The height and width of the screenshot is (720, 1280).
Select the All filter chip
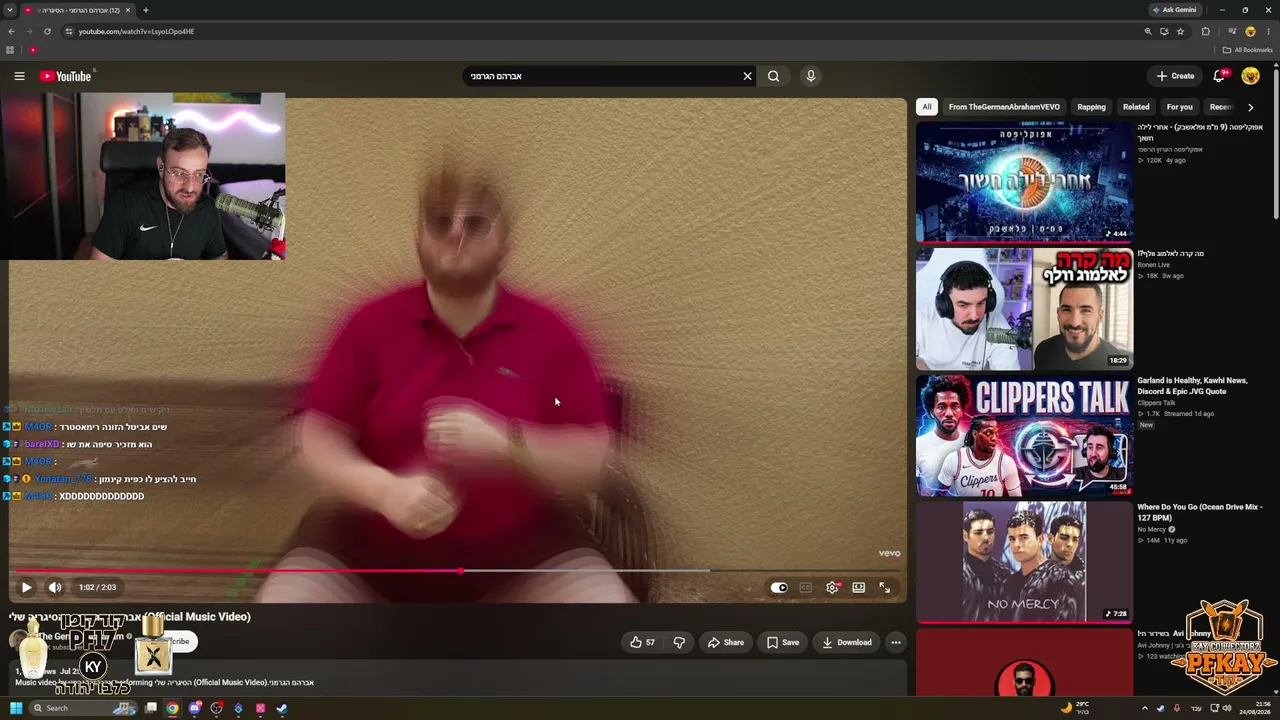point(927,107)
